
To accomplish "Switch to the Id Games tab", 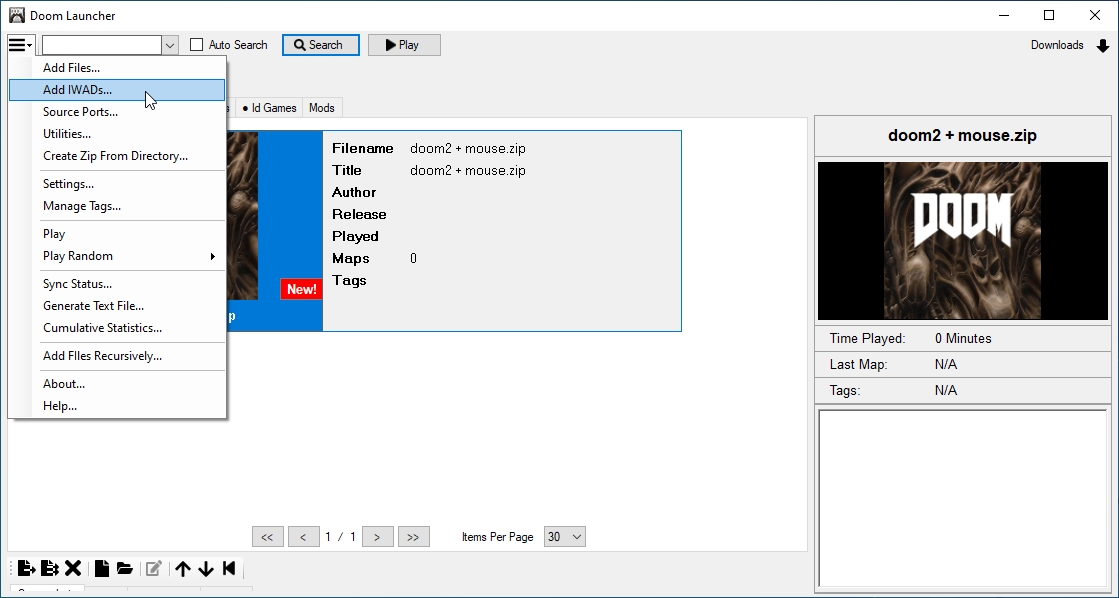I will [x=269, y=108].
